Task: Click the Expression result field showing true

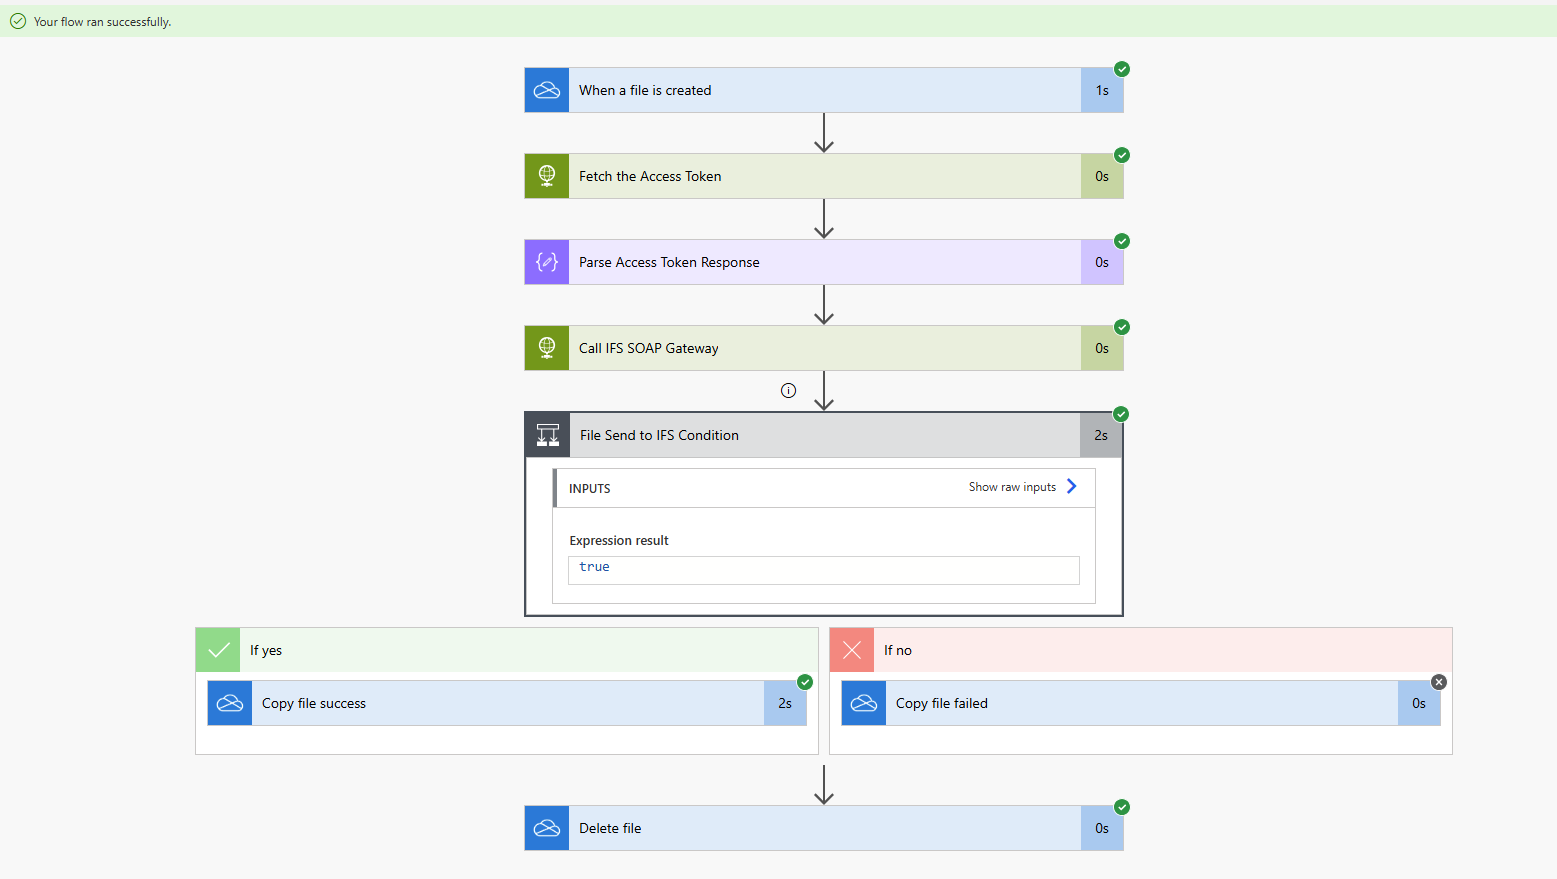Action: (x=823, y=569)
